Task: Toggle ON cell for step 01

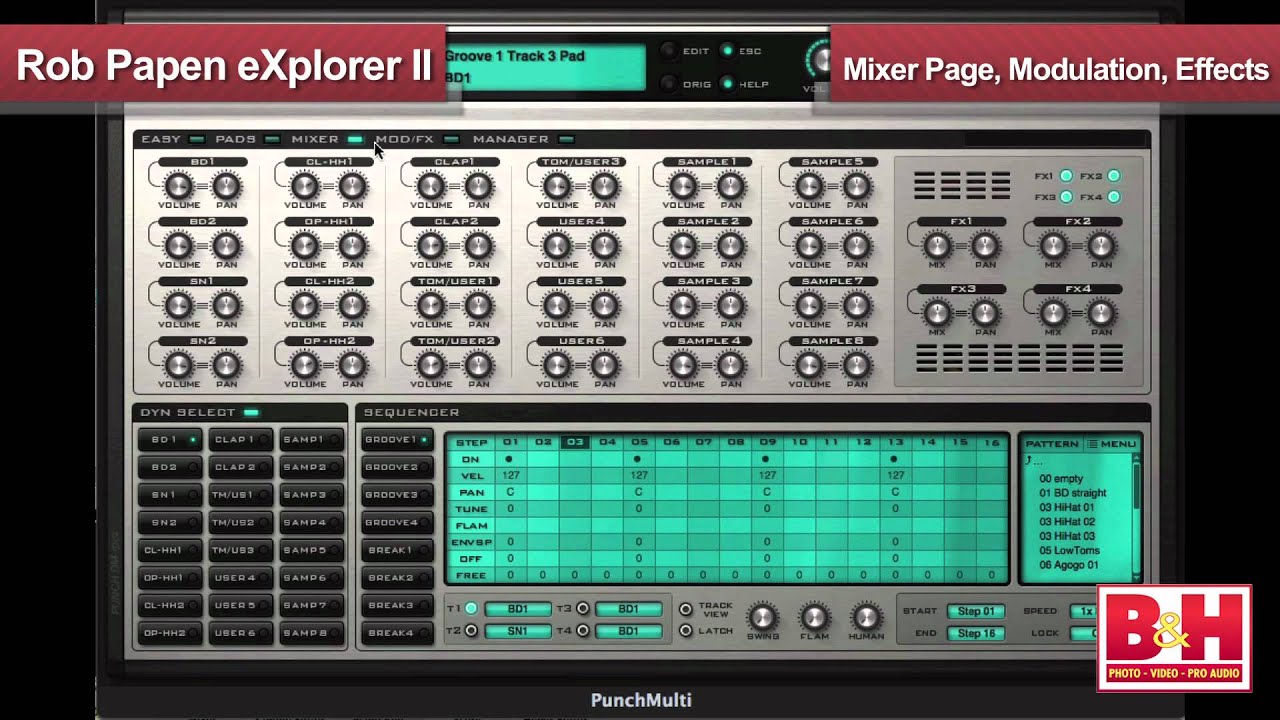Action: pos(510,459)
